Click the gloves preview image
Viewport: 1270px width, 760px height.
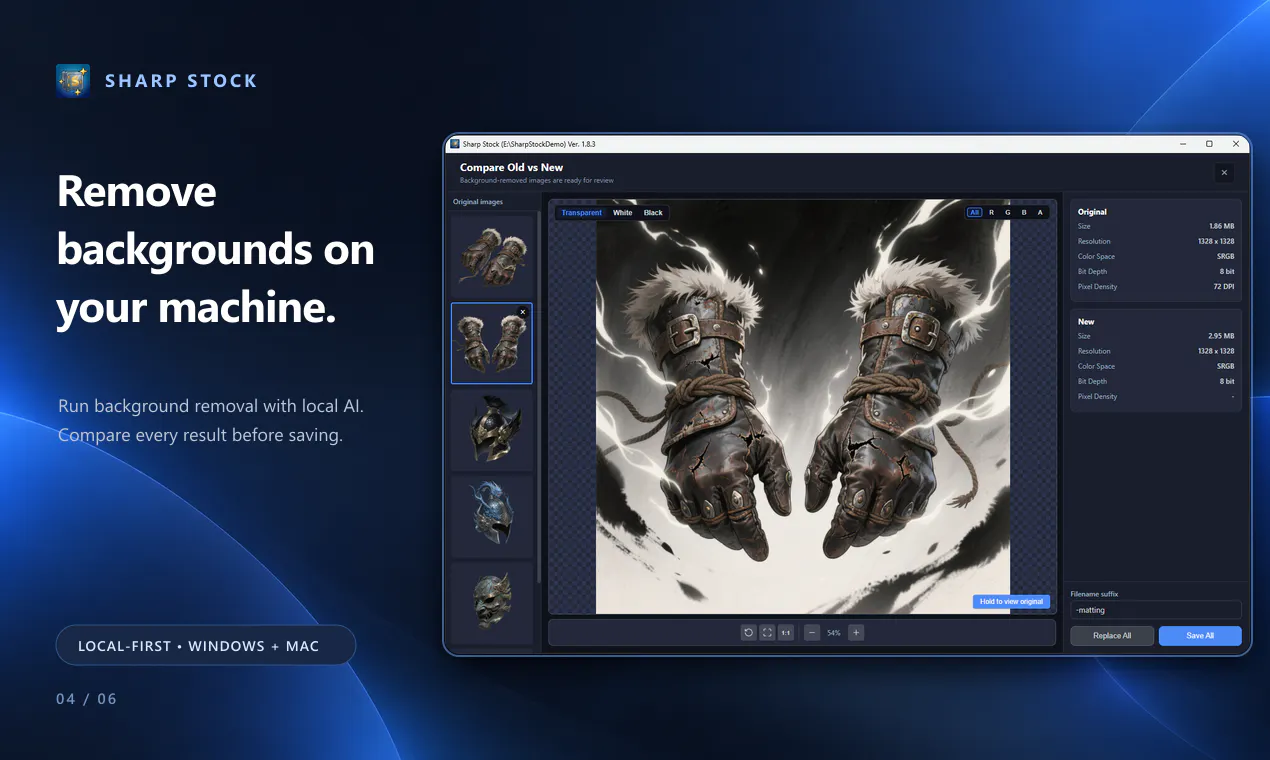point(803,405)
